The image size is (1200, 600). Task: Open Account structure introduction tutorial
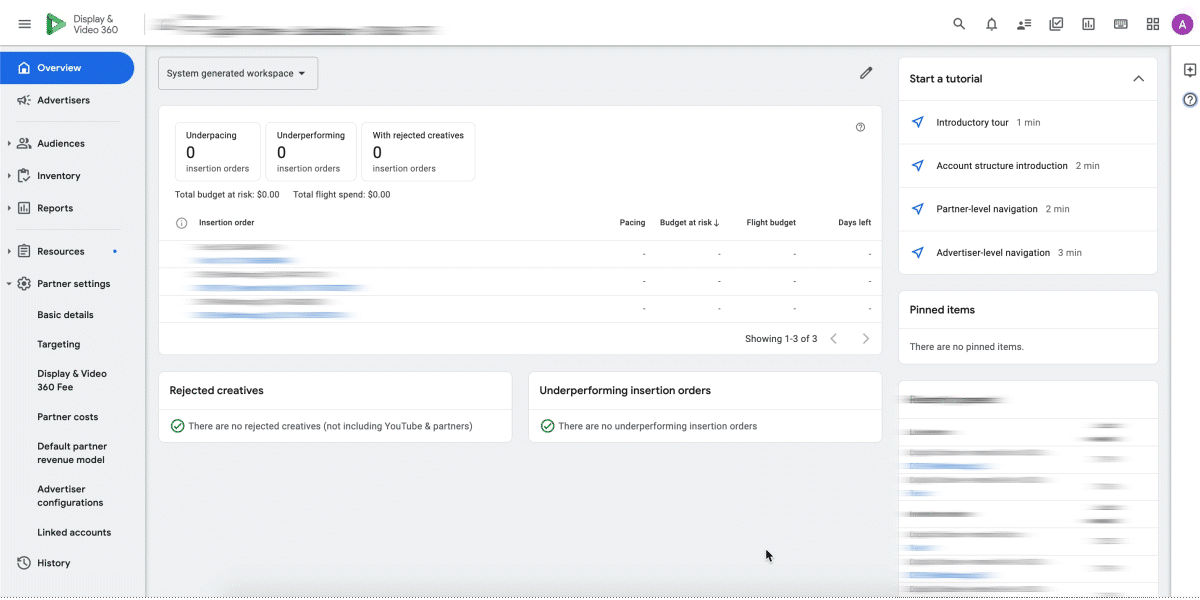click(1001, 166)
